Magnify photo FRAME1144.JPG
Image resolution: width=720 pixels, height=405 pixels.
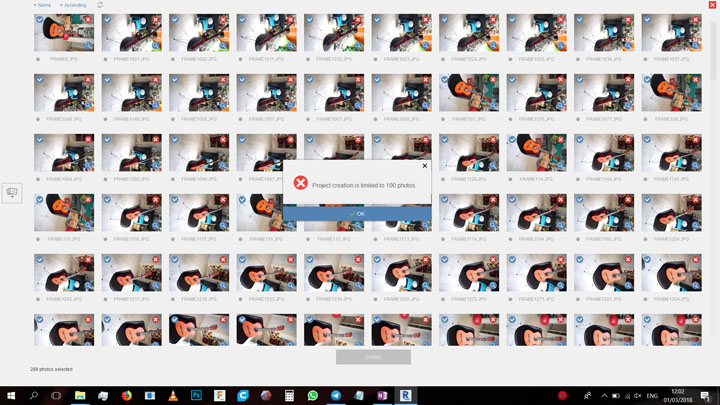click(628, 165)
